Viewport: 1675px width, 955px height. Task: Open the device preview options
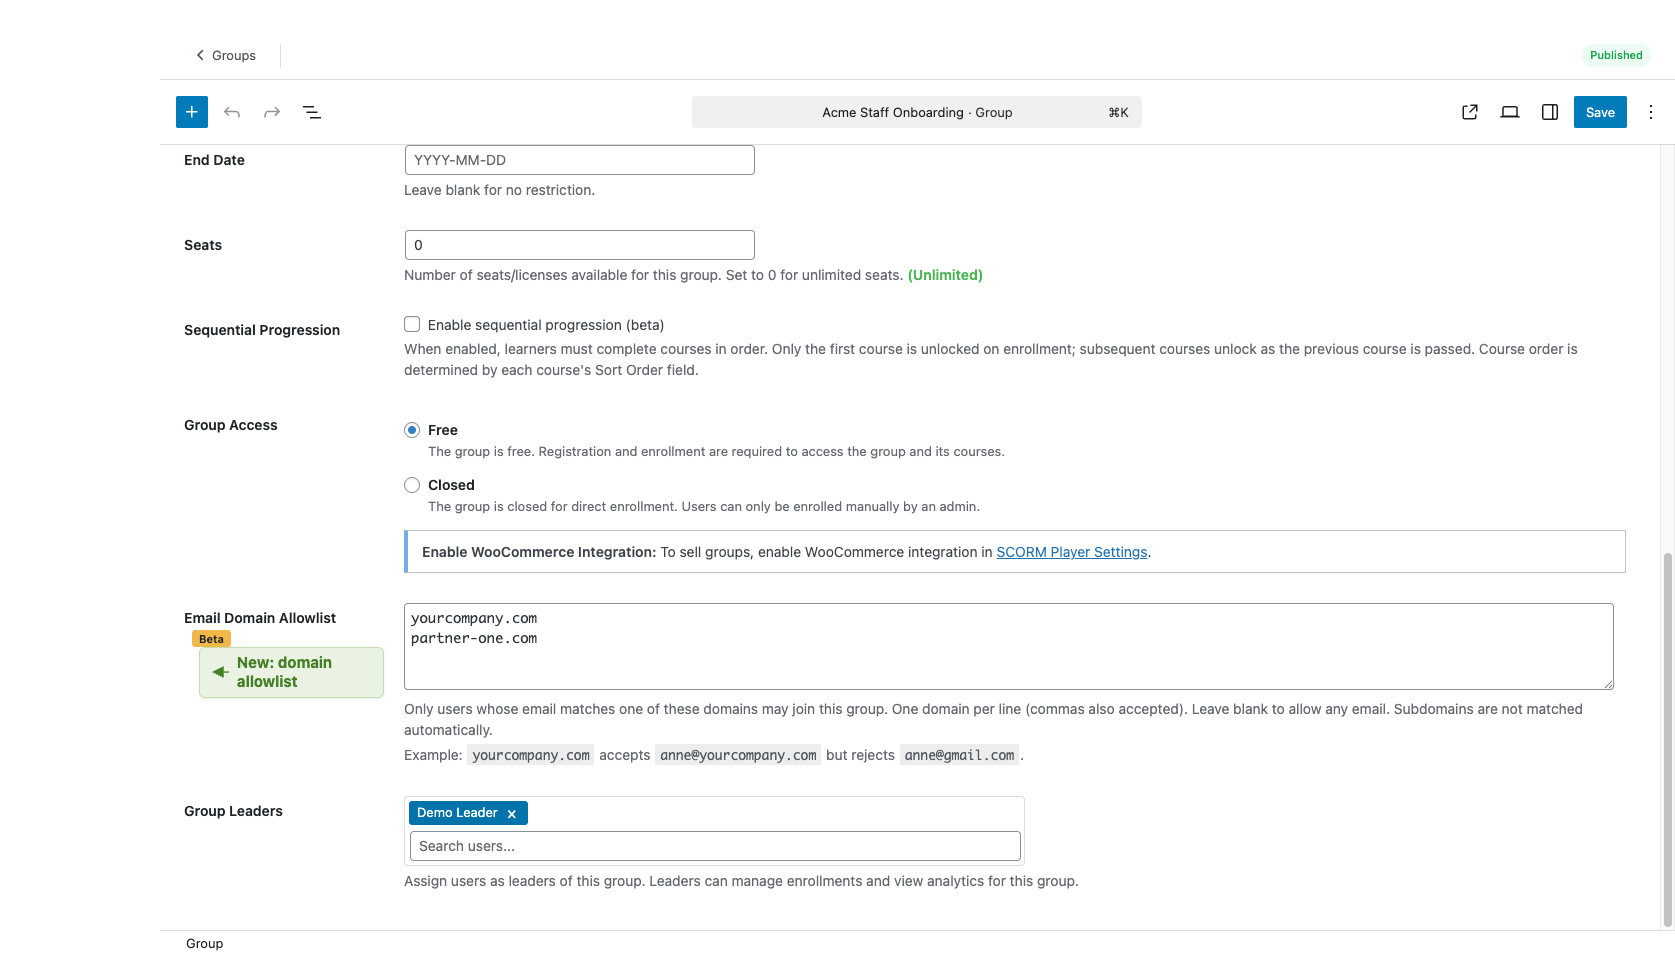coord(1509,112)
